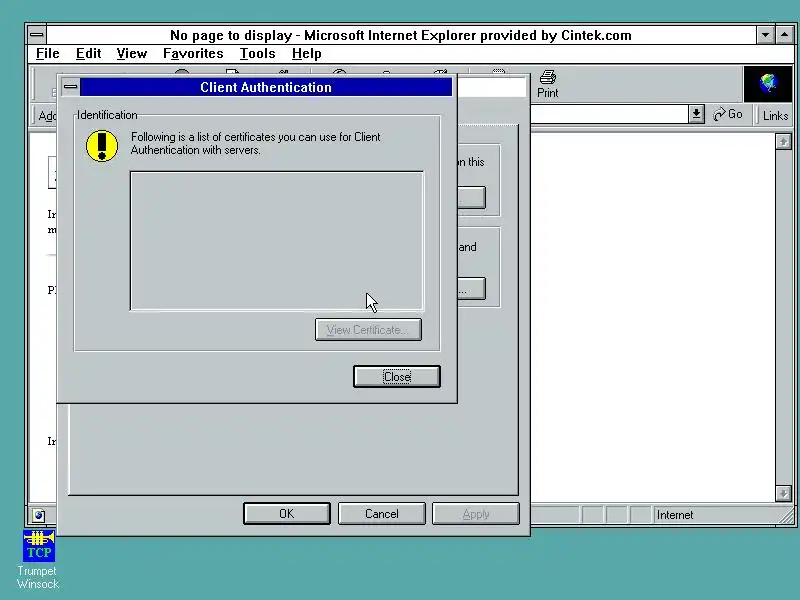Click the Print toolbar icon
Viewport: 800px width, 600px height.
547,84
